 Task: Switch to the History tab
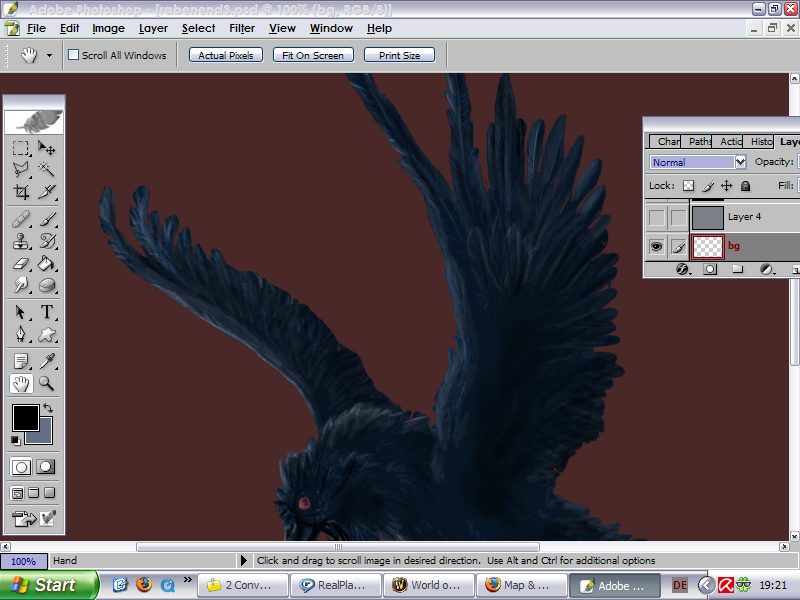[x=760, y=141]
